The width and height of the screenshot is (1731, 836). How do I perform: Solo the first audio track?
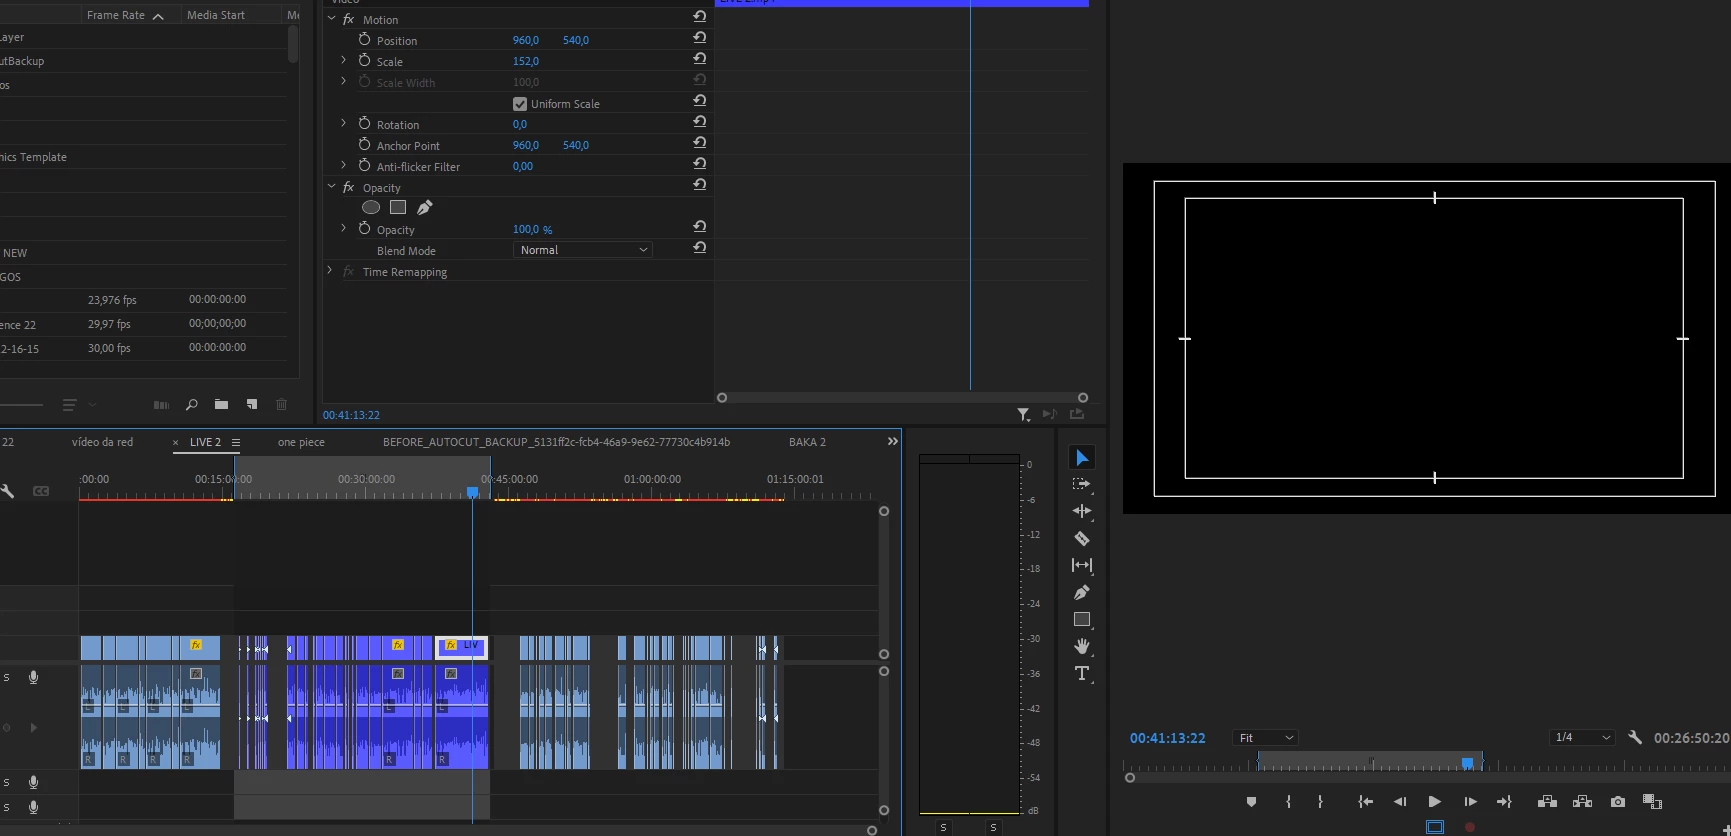[6, 678]
